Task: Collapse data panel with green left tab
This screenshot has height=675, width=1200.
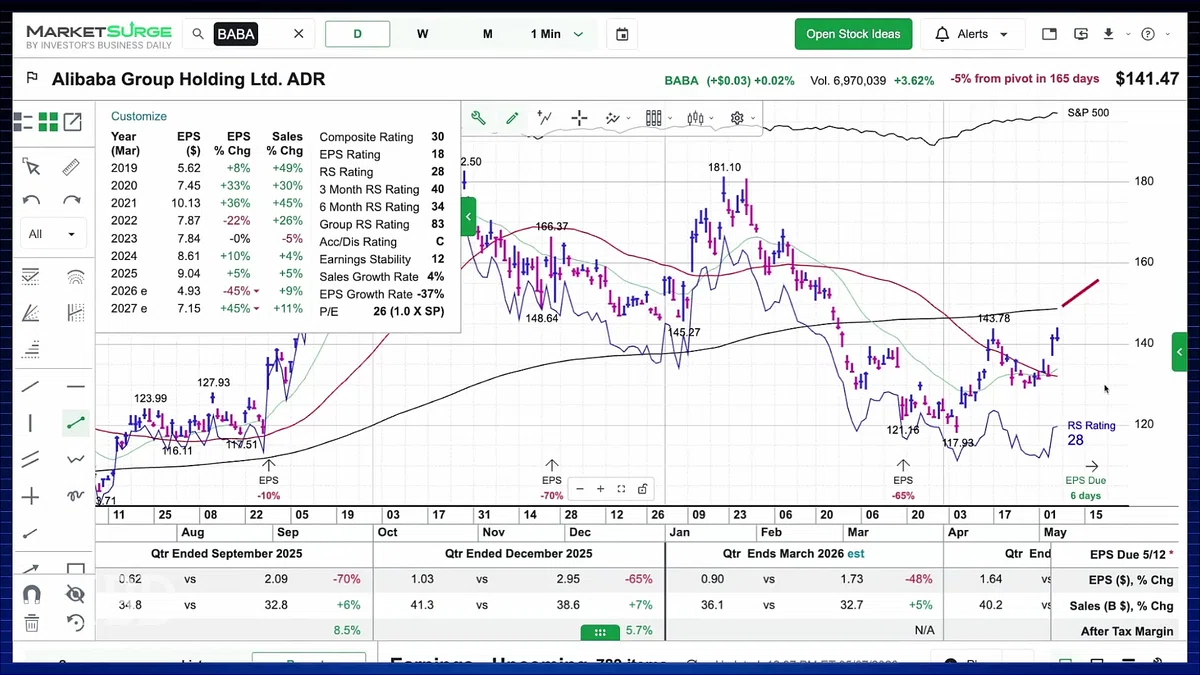Action: click(468, 217)
